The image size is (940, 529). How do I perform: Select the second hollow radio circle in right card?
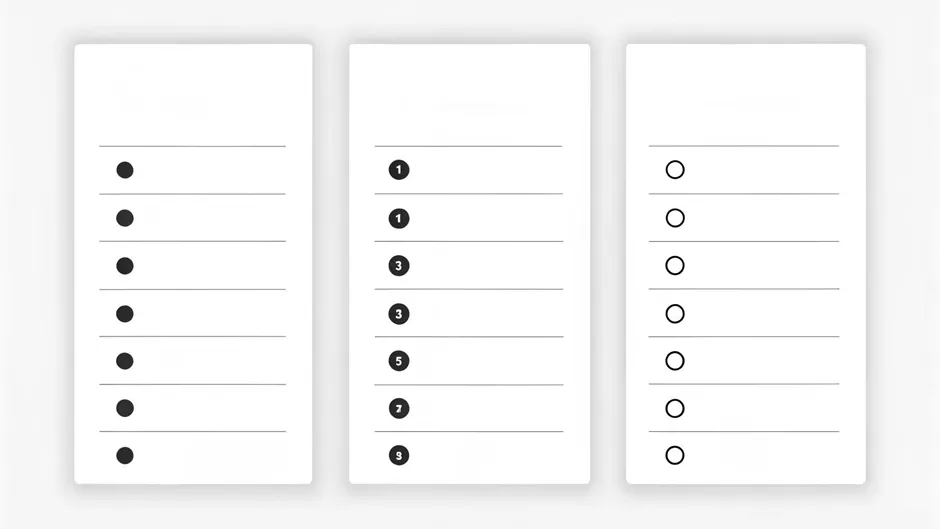pyautogui.click(x=675, y=218)
